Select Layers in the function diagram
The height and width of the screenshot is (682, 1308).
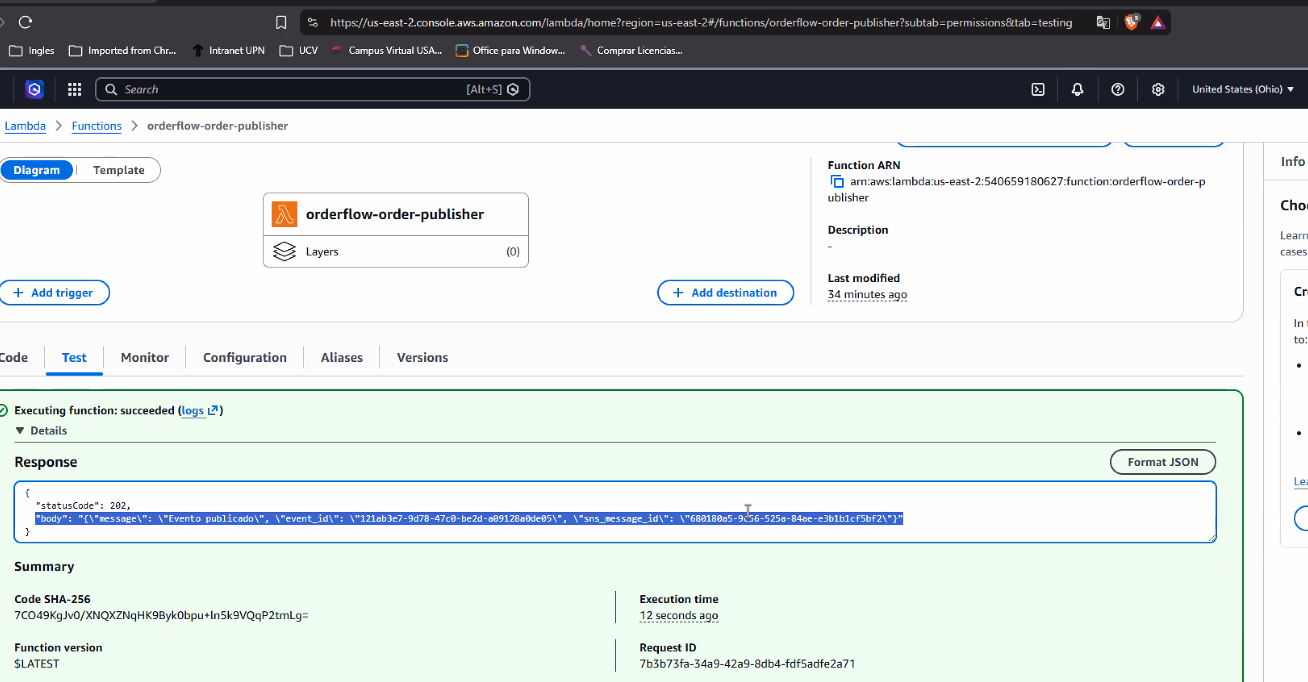tap(395, 251)
